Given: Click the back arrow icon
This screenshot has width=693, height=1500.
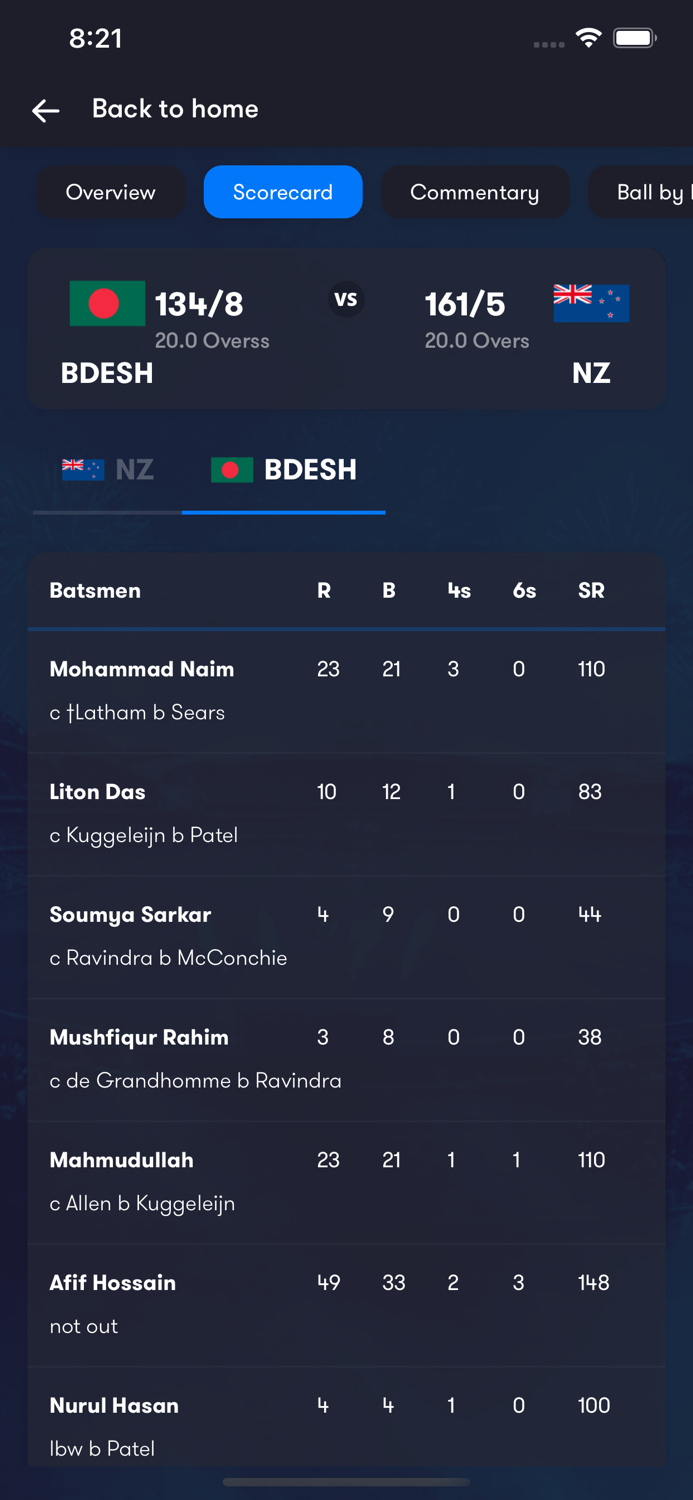Looking at the screenshot, I should click(x=45, y=111).
